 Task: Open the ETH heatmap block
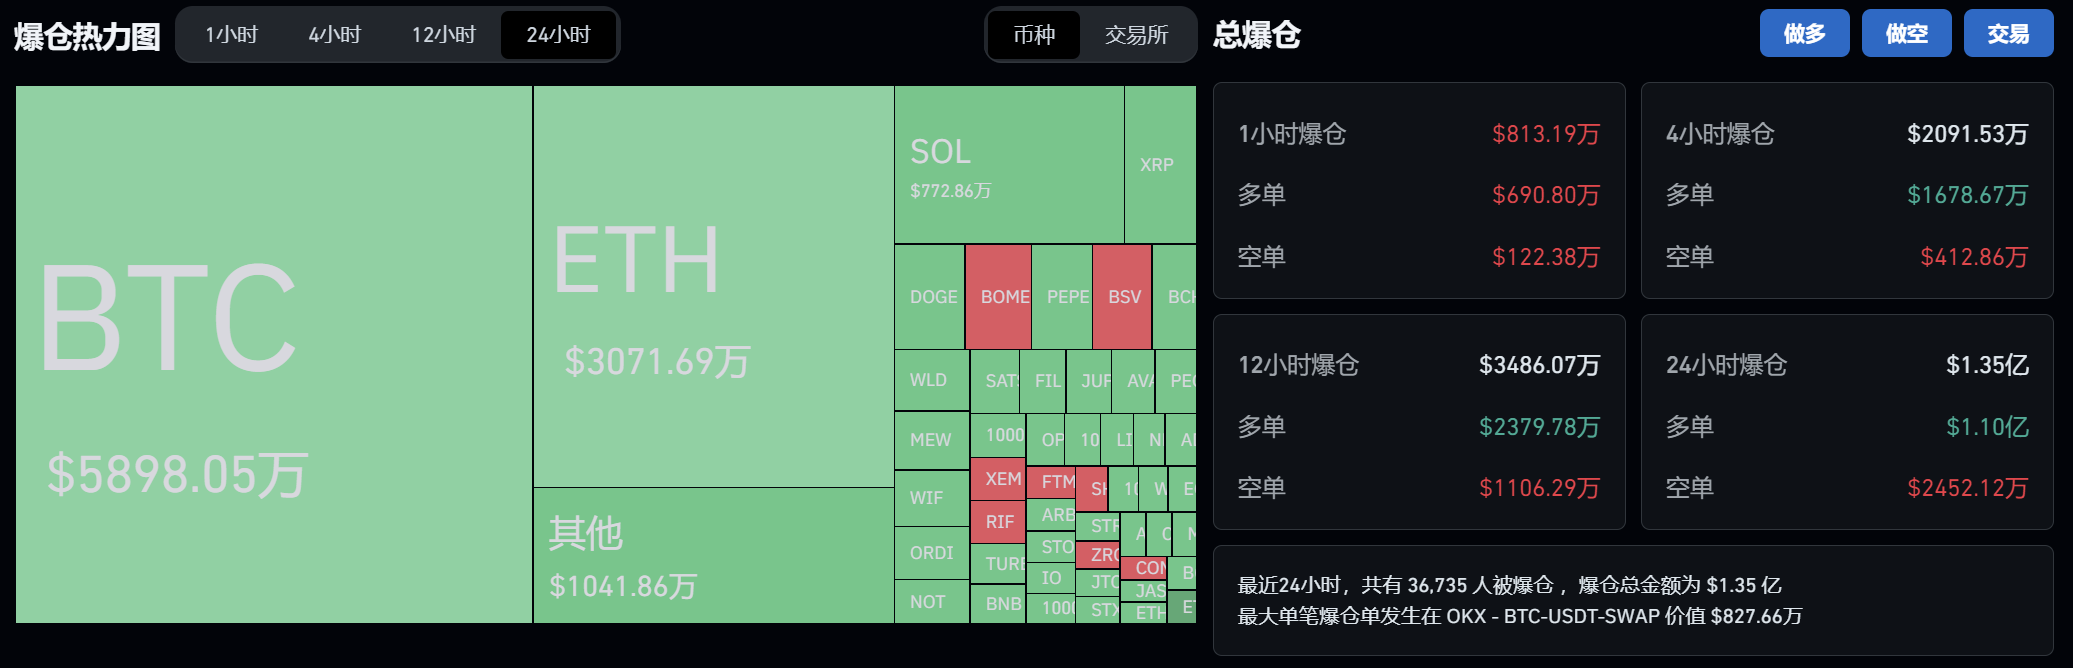713,286
